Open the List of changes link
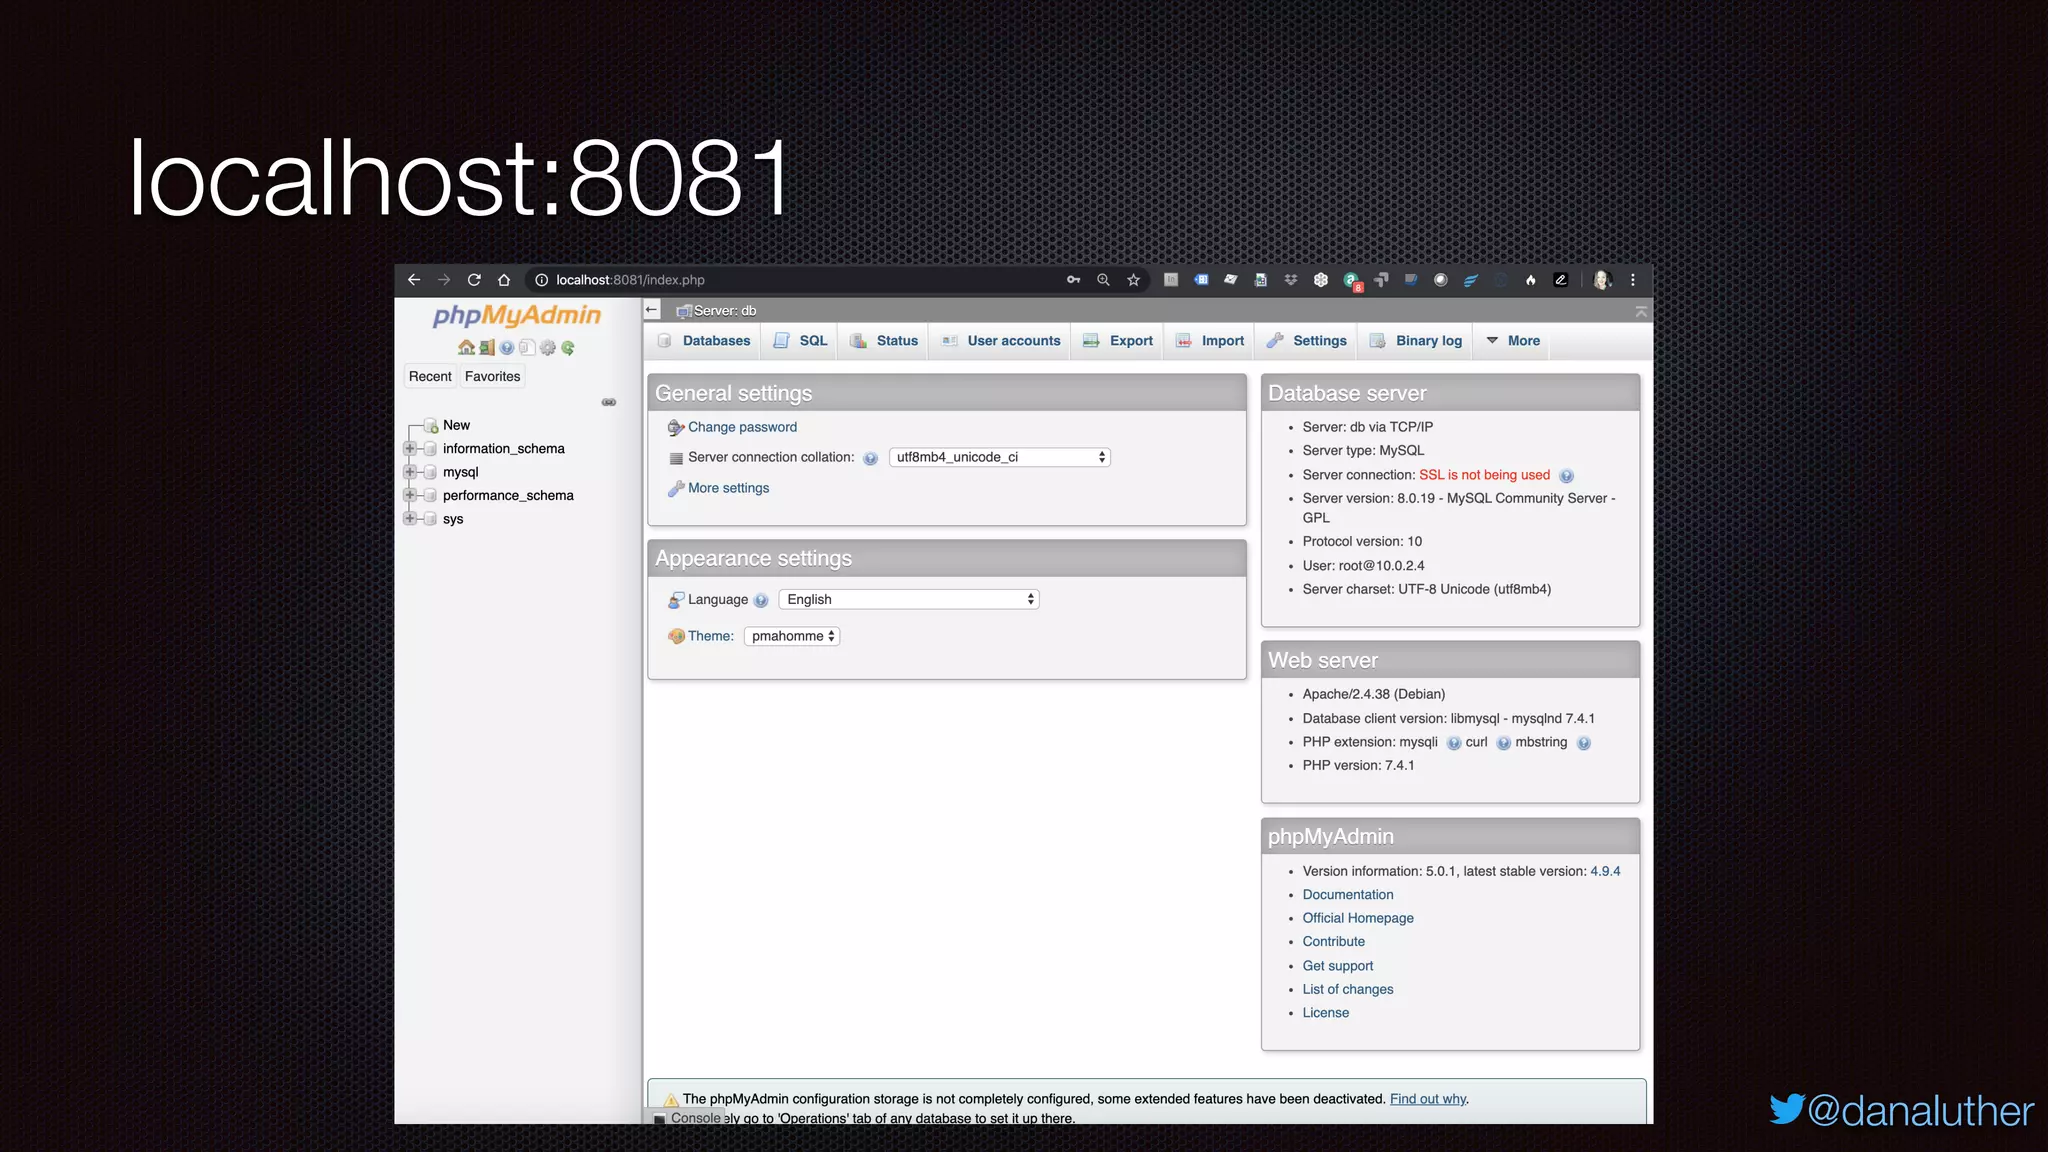 coord(1347,989)
